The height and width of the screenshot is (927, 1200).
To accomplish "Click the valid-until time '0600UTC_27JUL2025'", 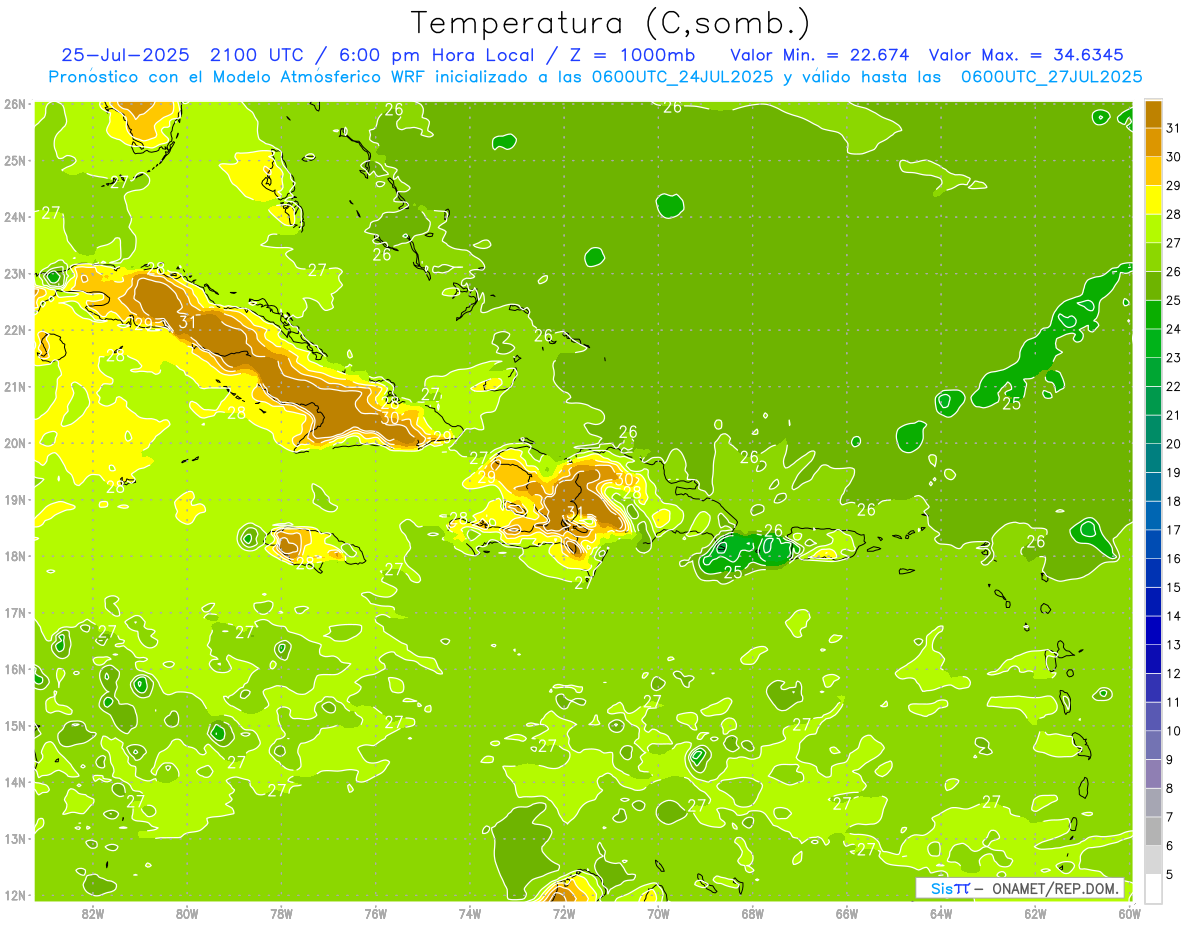I will pos(1051,77).
